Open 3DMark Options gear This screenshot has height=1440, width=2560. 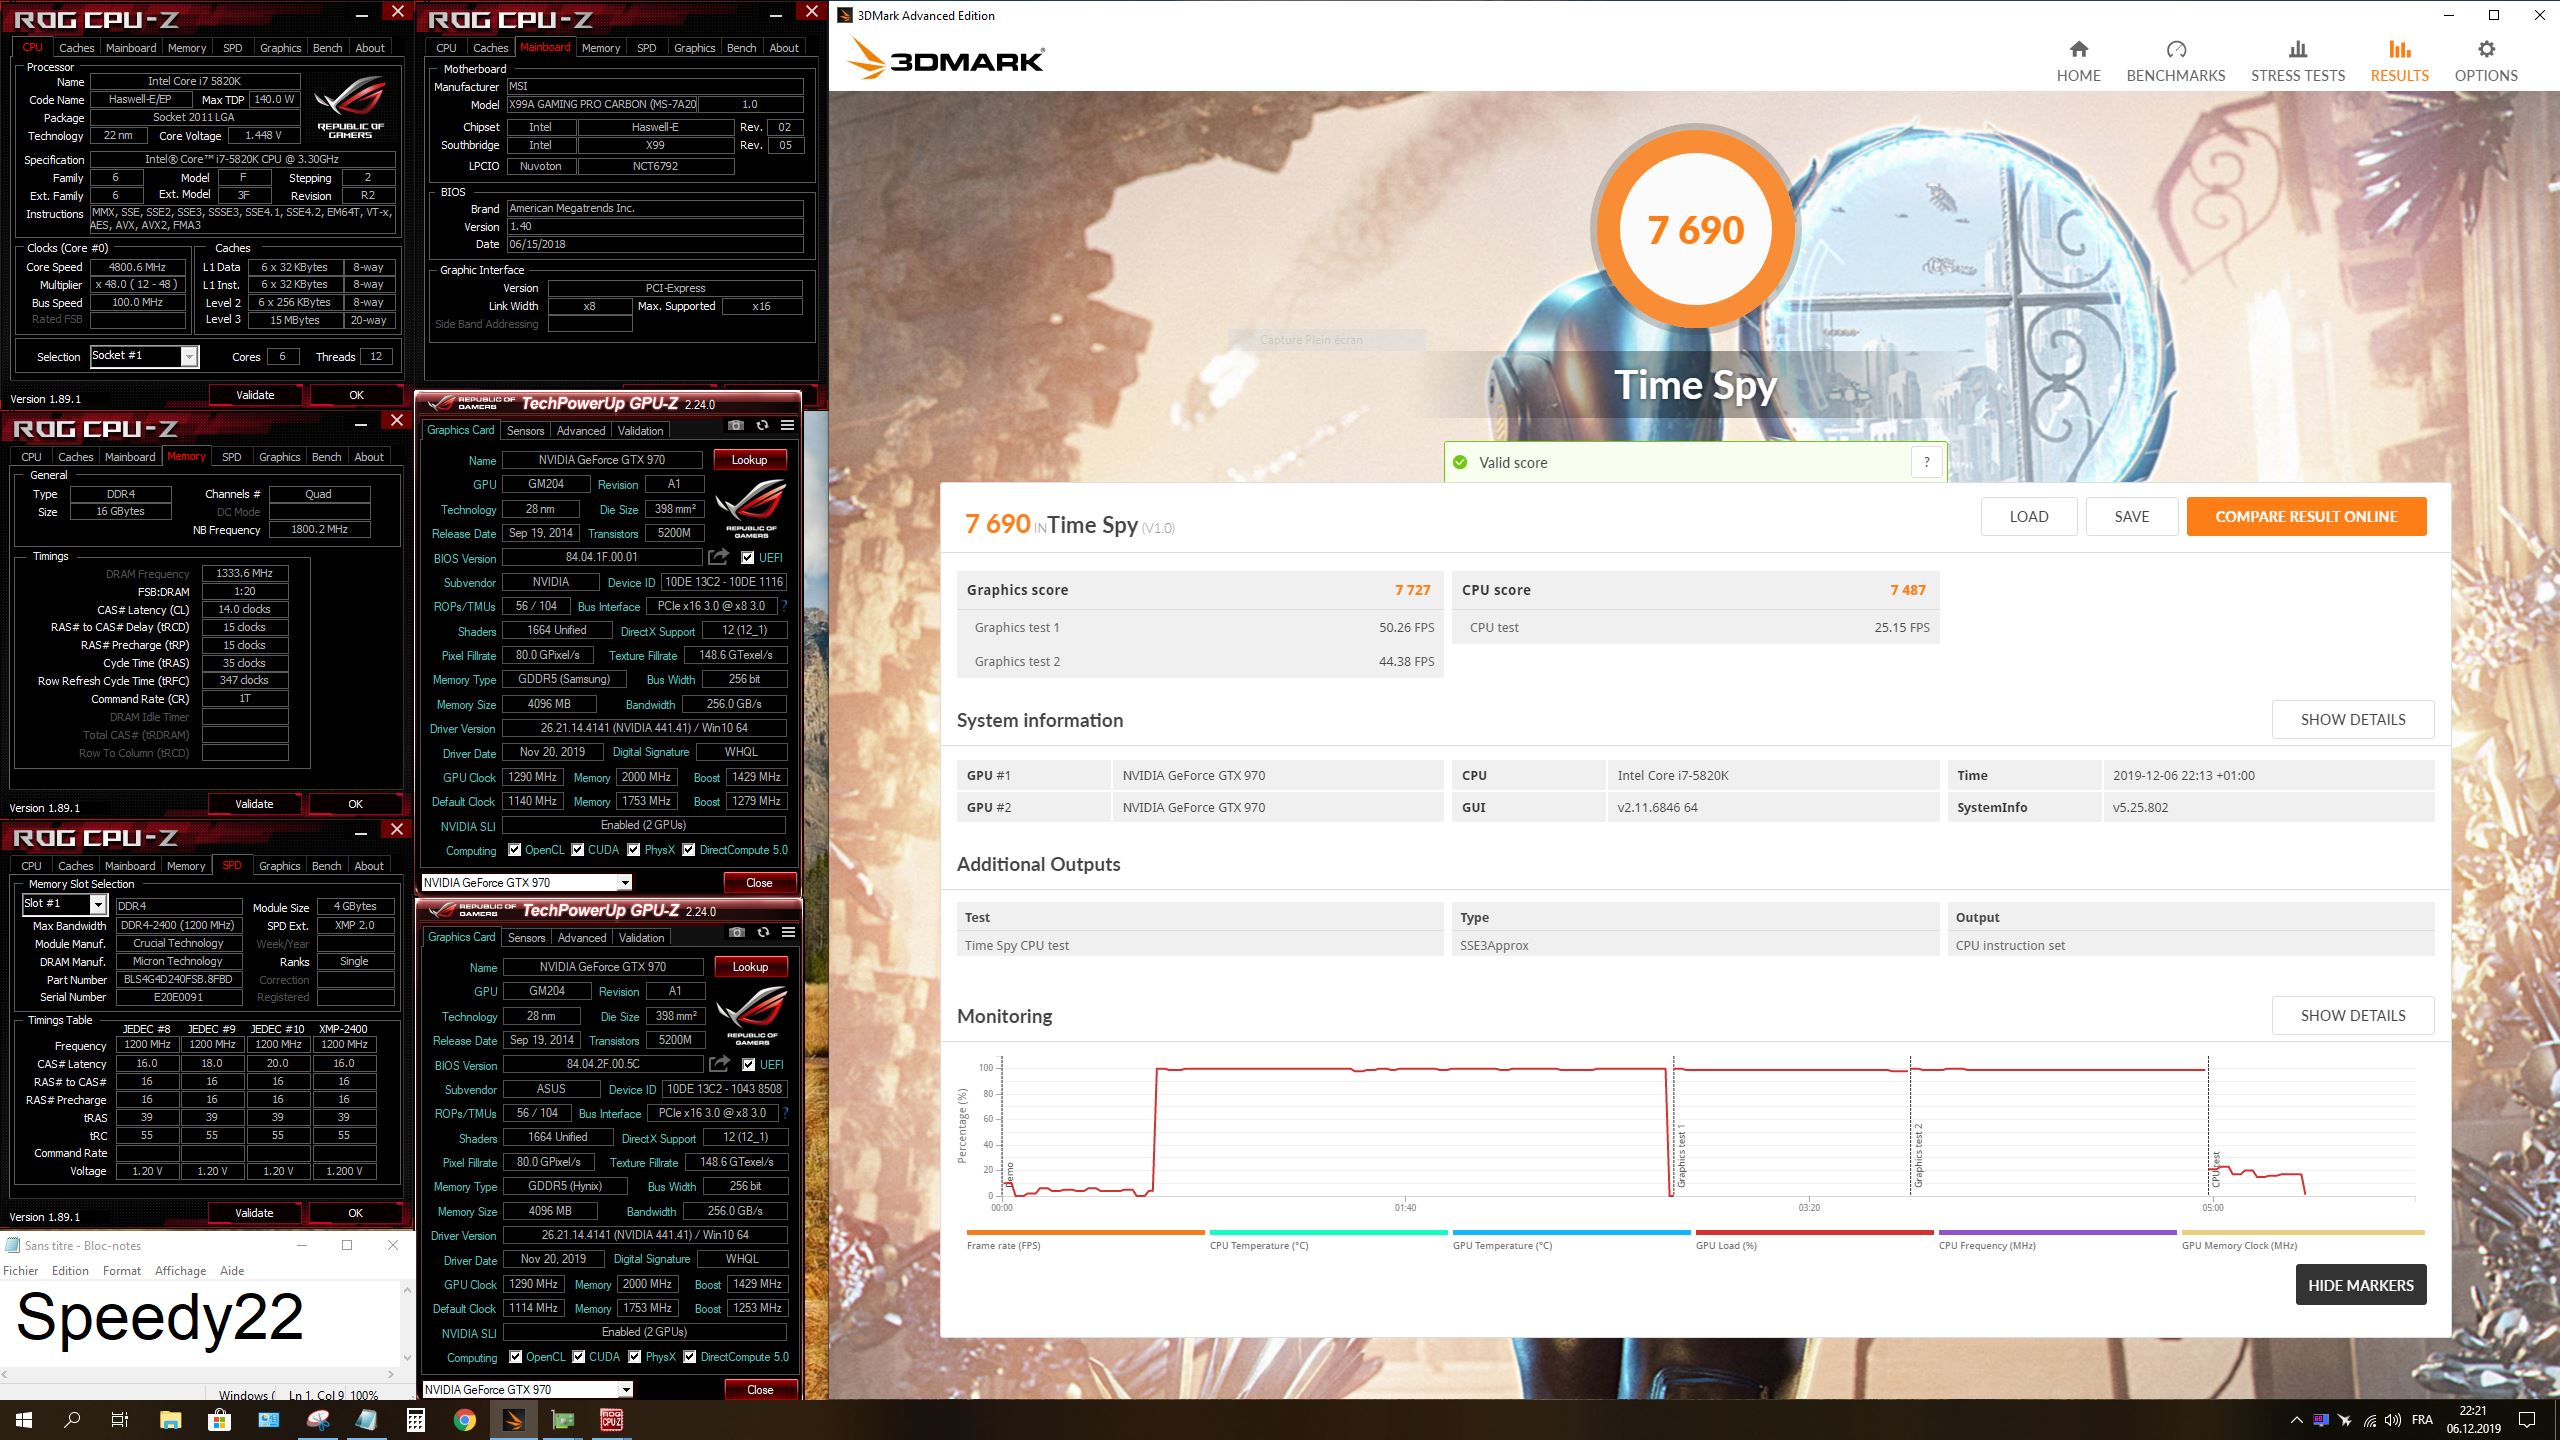[x=2486, y=50]
